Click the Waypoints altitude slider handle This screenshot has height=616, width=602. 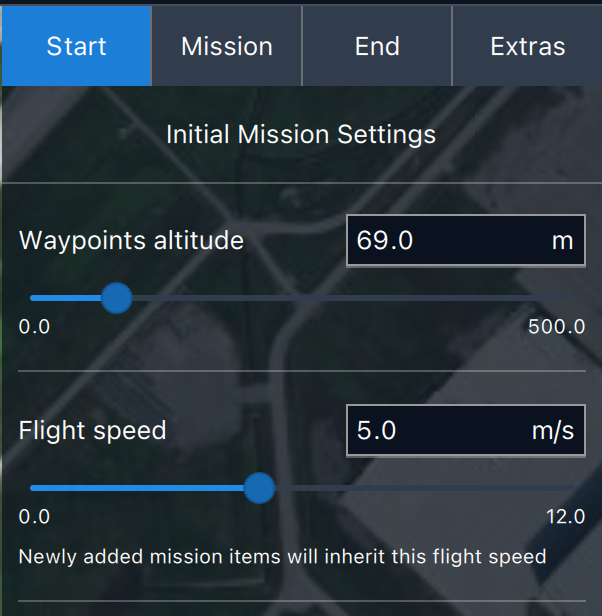(117, 298)
